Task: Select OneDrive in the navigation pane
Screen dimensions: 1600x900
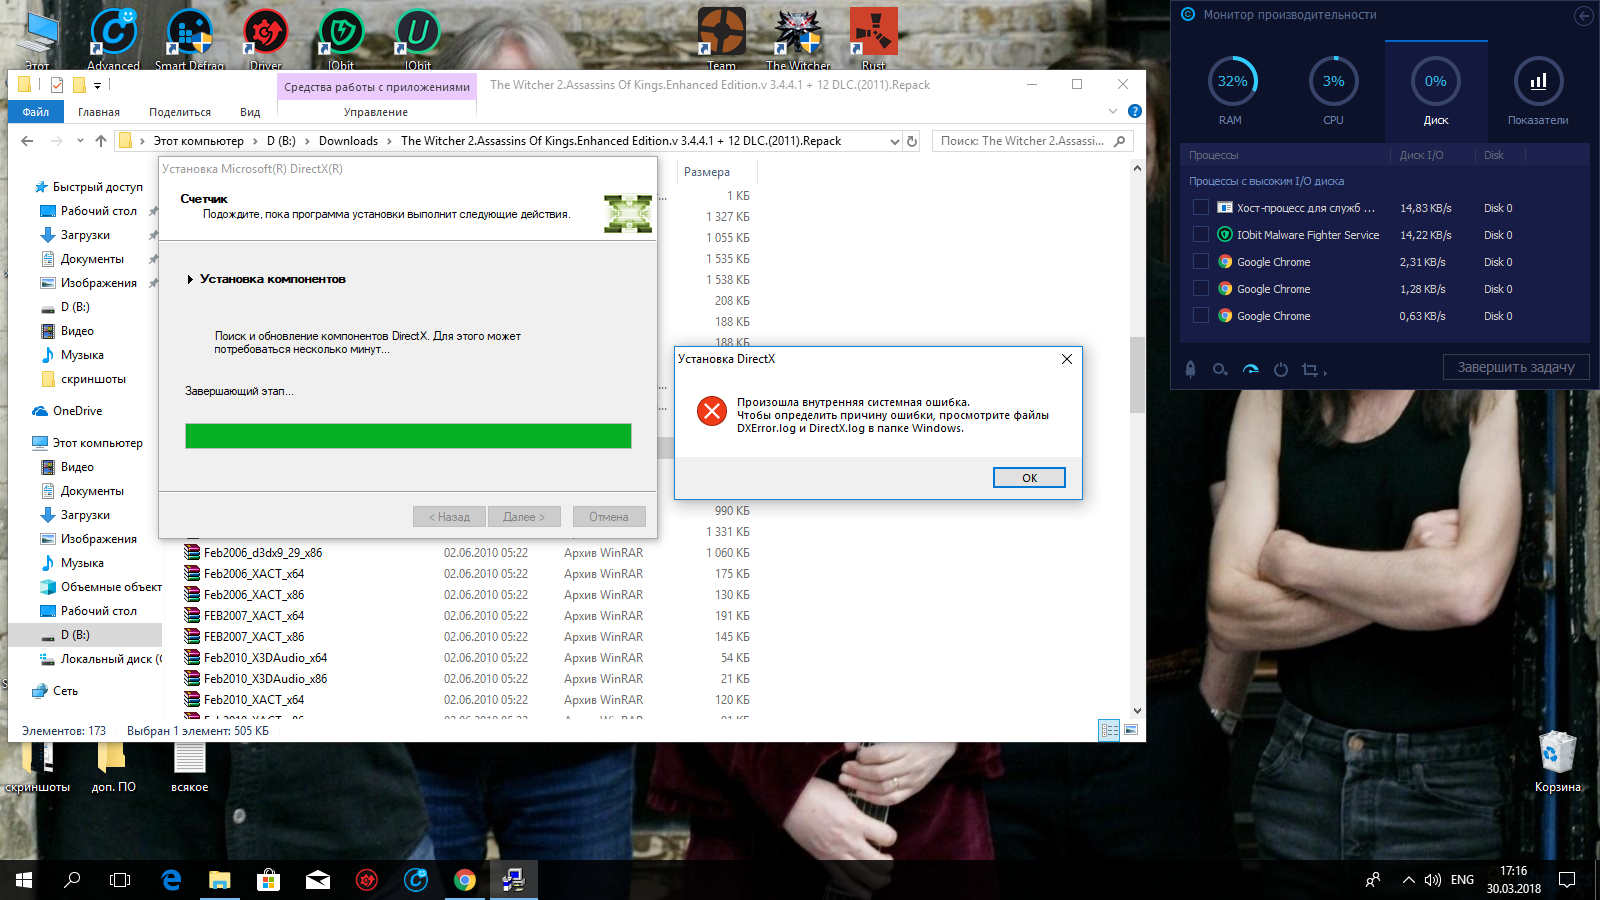Action: coord(78,411)
